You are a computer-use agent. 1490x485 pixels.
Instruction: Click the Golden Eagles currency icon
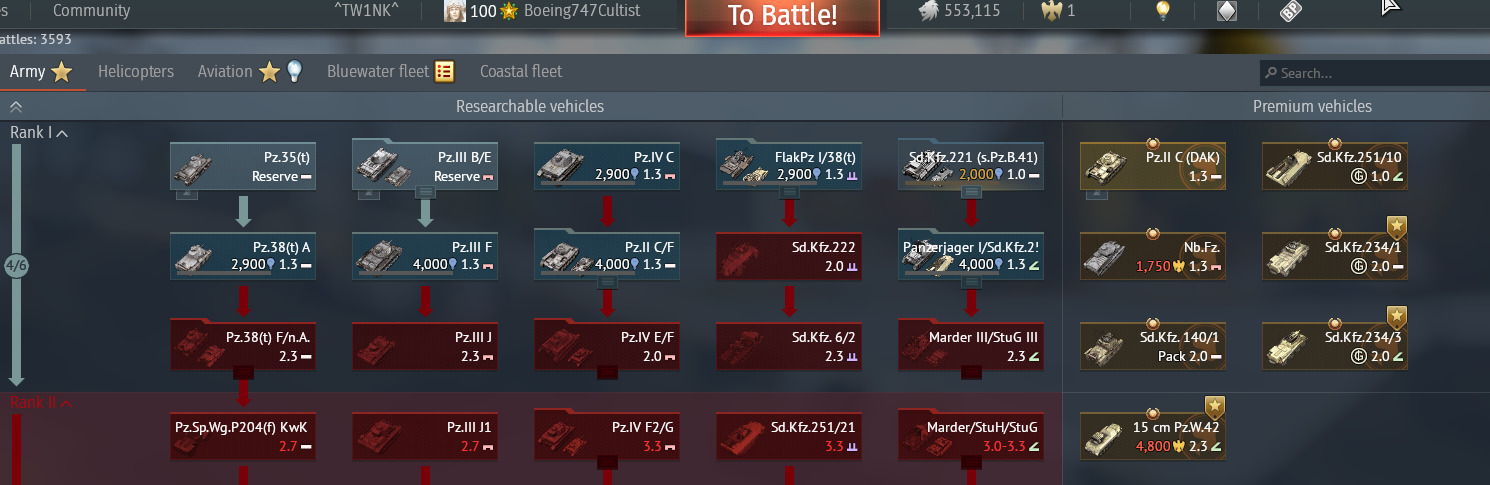(1051, 11)
